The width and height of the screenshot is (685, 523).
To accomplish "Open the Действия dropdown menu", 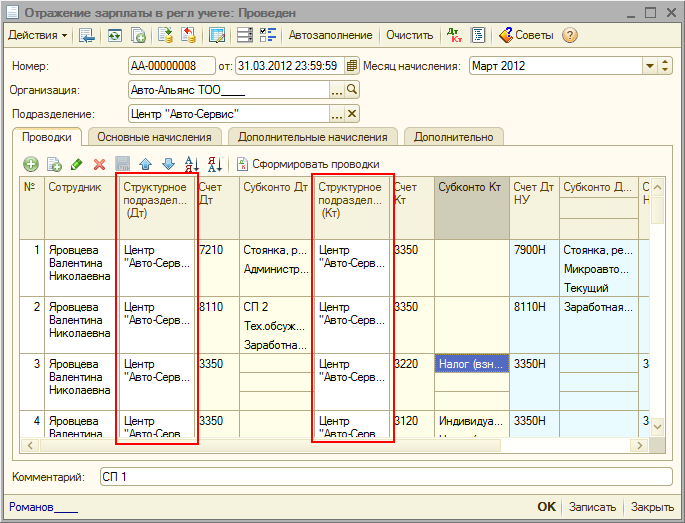I will tap(37, 35).
